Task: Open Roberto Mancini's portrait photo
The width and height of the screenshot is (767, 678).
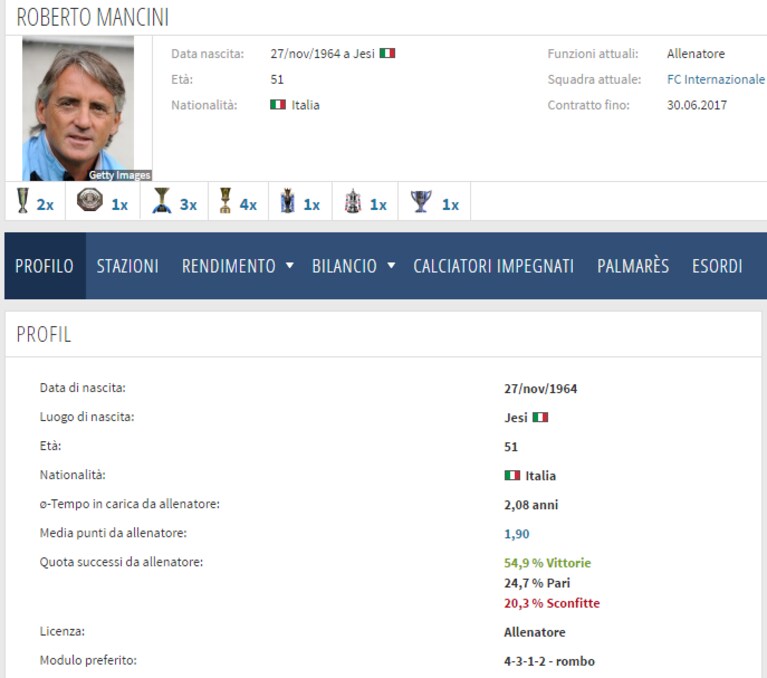Action: click(78, 109)
